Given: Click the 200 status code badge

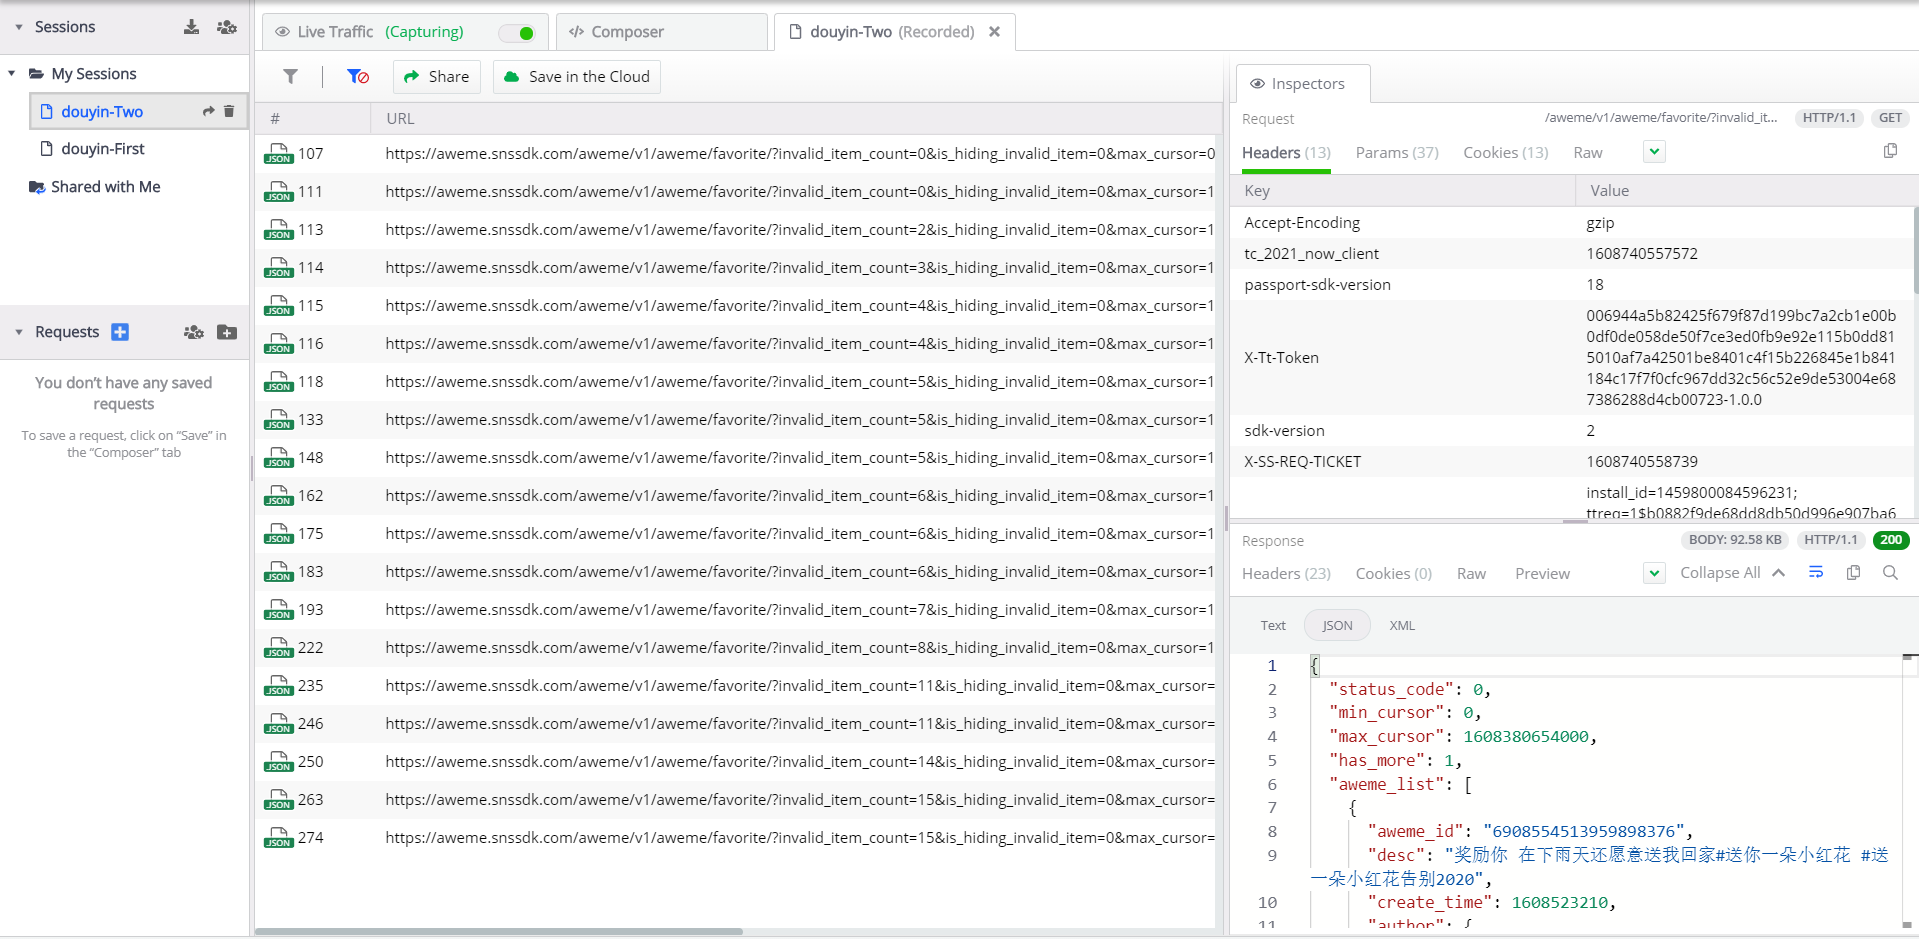Looking at the screenshot, I should point(1890,540).
